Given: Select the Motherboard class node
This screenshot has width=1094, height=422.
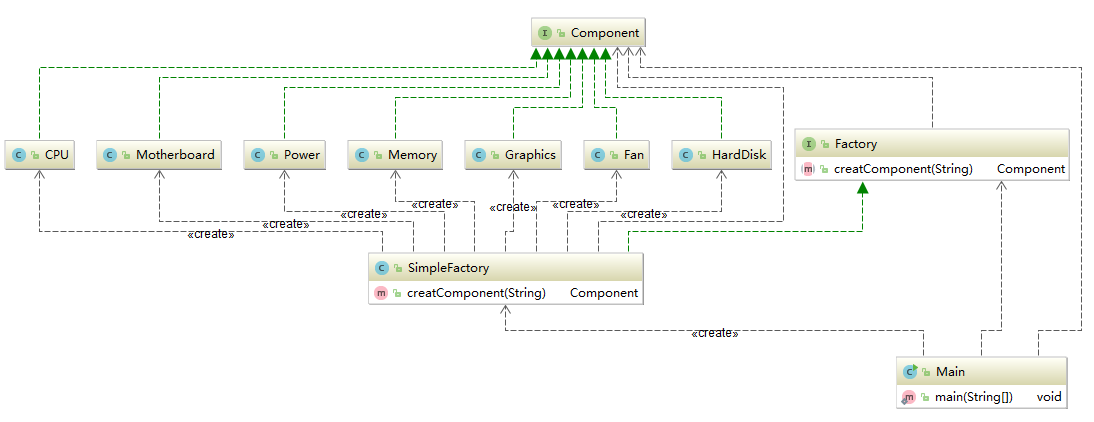Looking at the screenshot, I should [159, 155].
